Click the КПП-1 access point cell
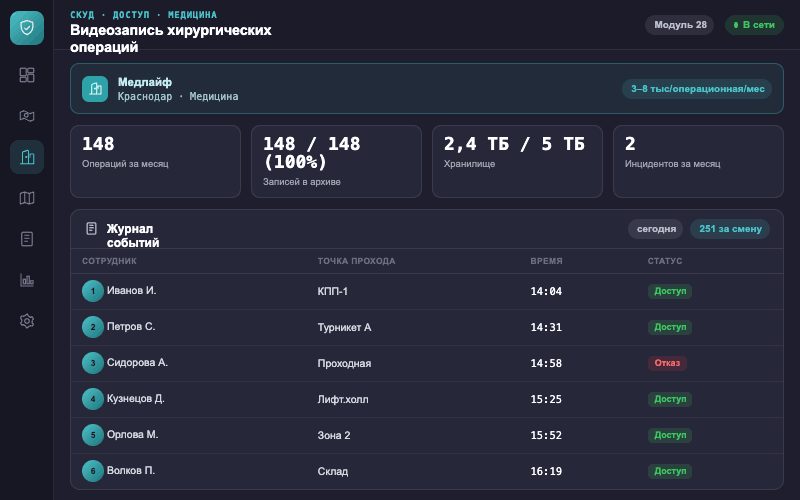Image resolution: width=800 pixels, height=500 pixels. (x=333, y=291)
